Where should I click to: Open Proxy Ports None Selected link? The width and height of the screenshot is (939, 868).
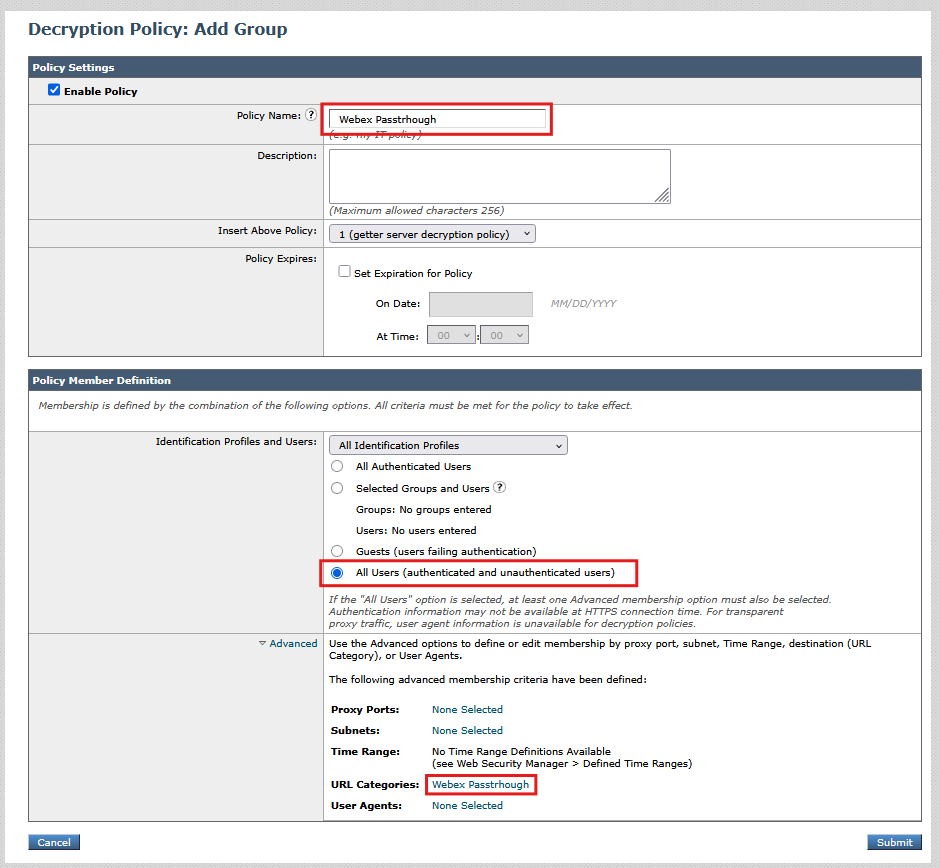coord(466,709)
